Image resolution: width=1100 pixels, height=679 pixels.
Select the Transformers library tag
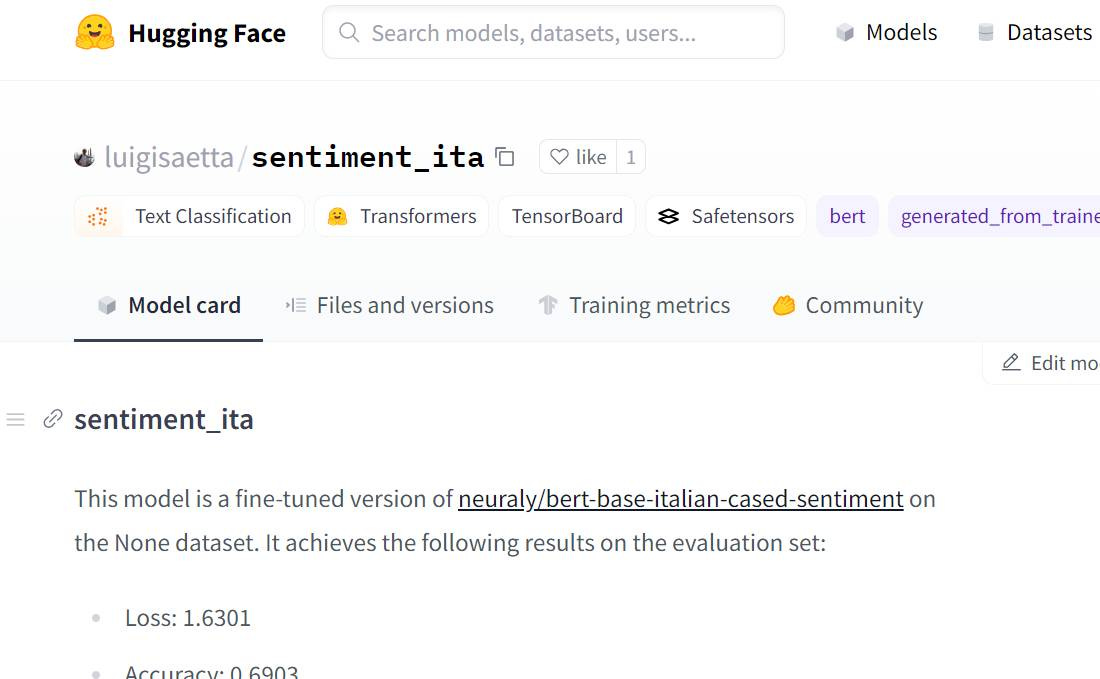pos(401,216)
